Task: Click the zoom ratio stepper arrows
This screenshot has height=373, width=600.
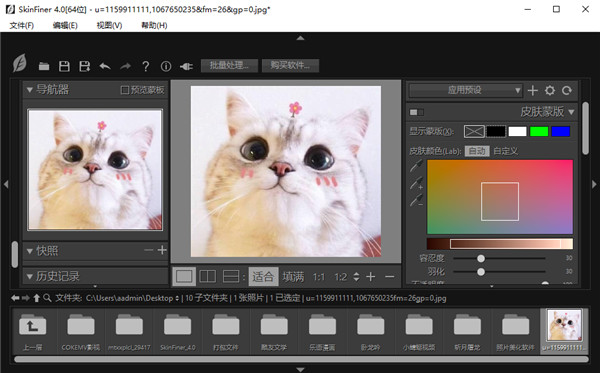Action: (356, 276)
